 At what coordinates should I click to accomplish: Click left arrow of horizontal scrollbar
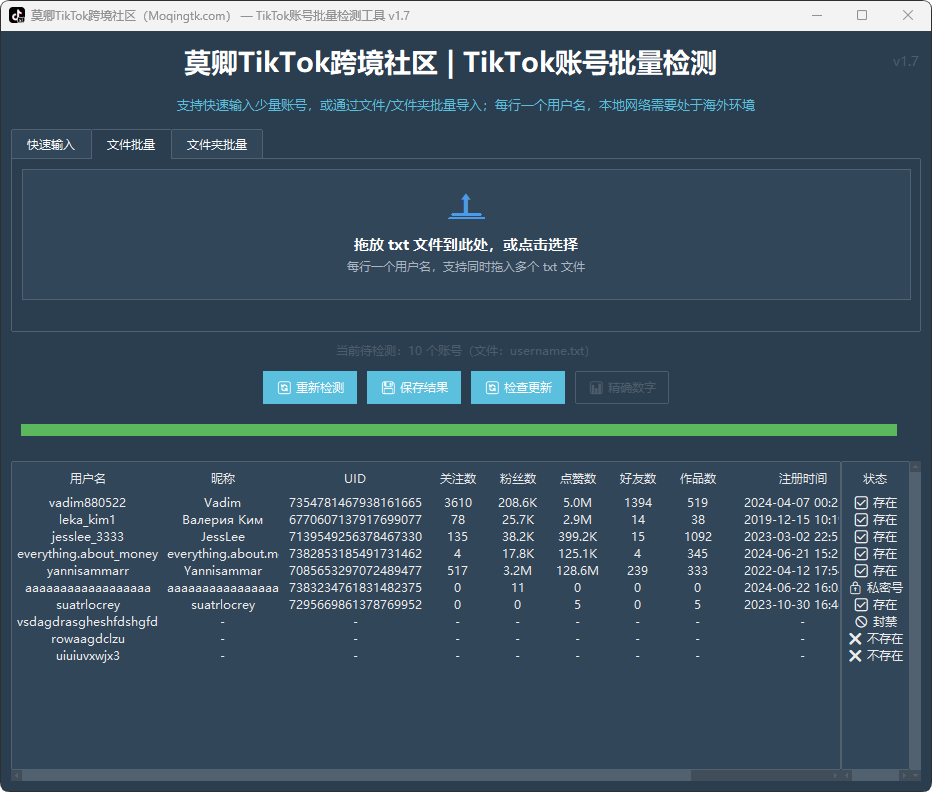(17, 775)
